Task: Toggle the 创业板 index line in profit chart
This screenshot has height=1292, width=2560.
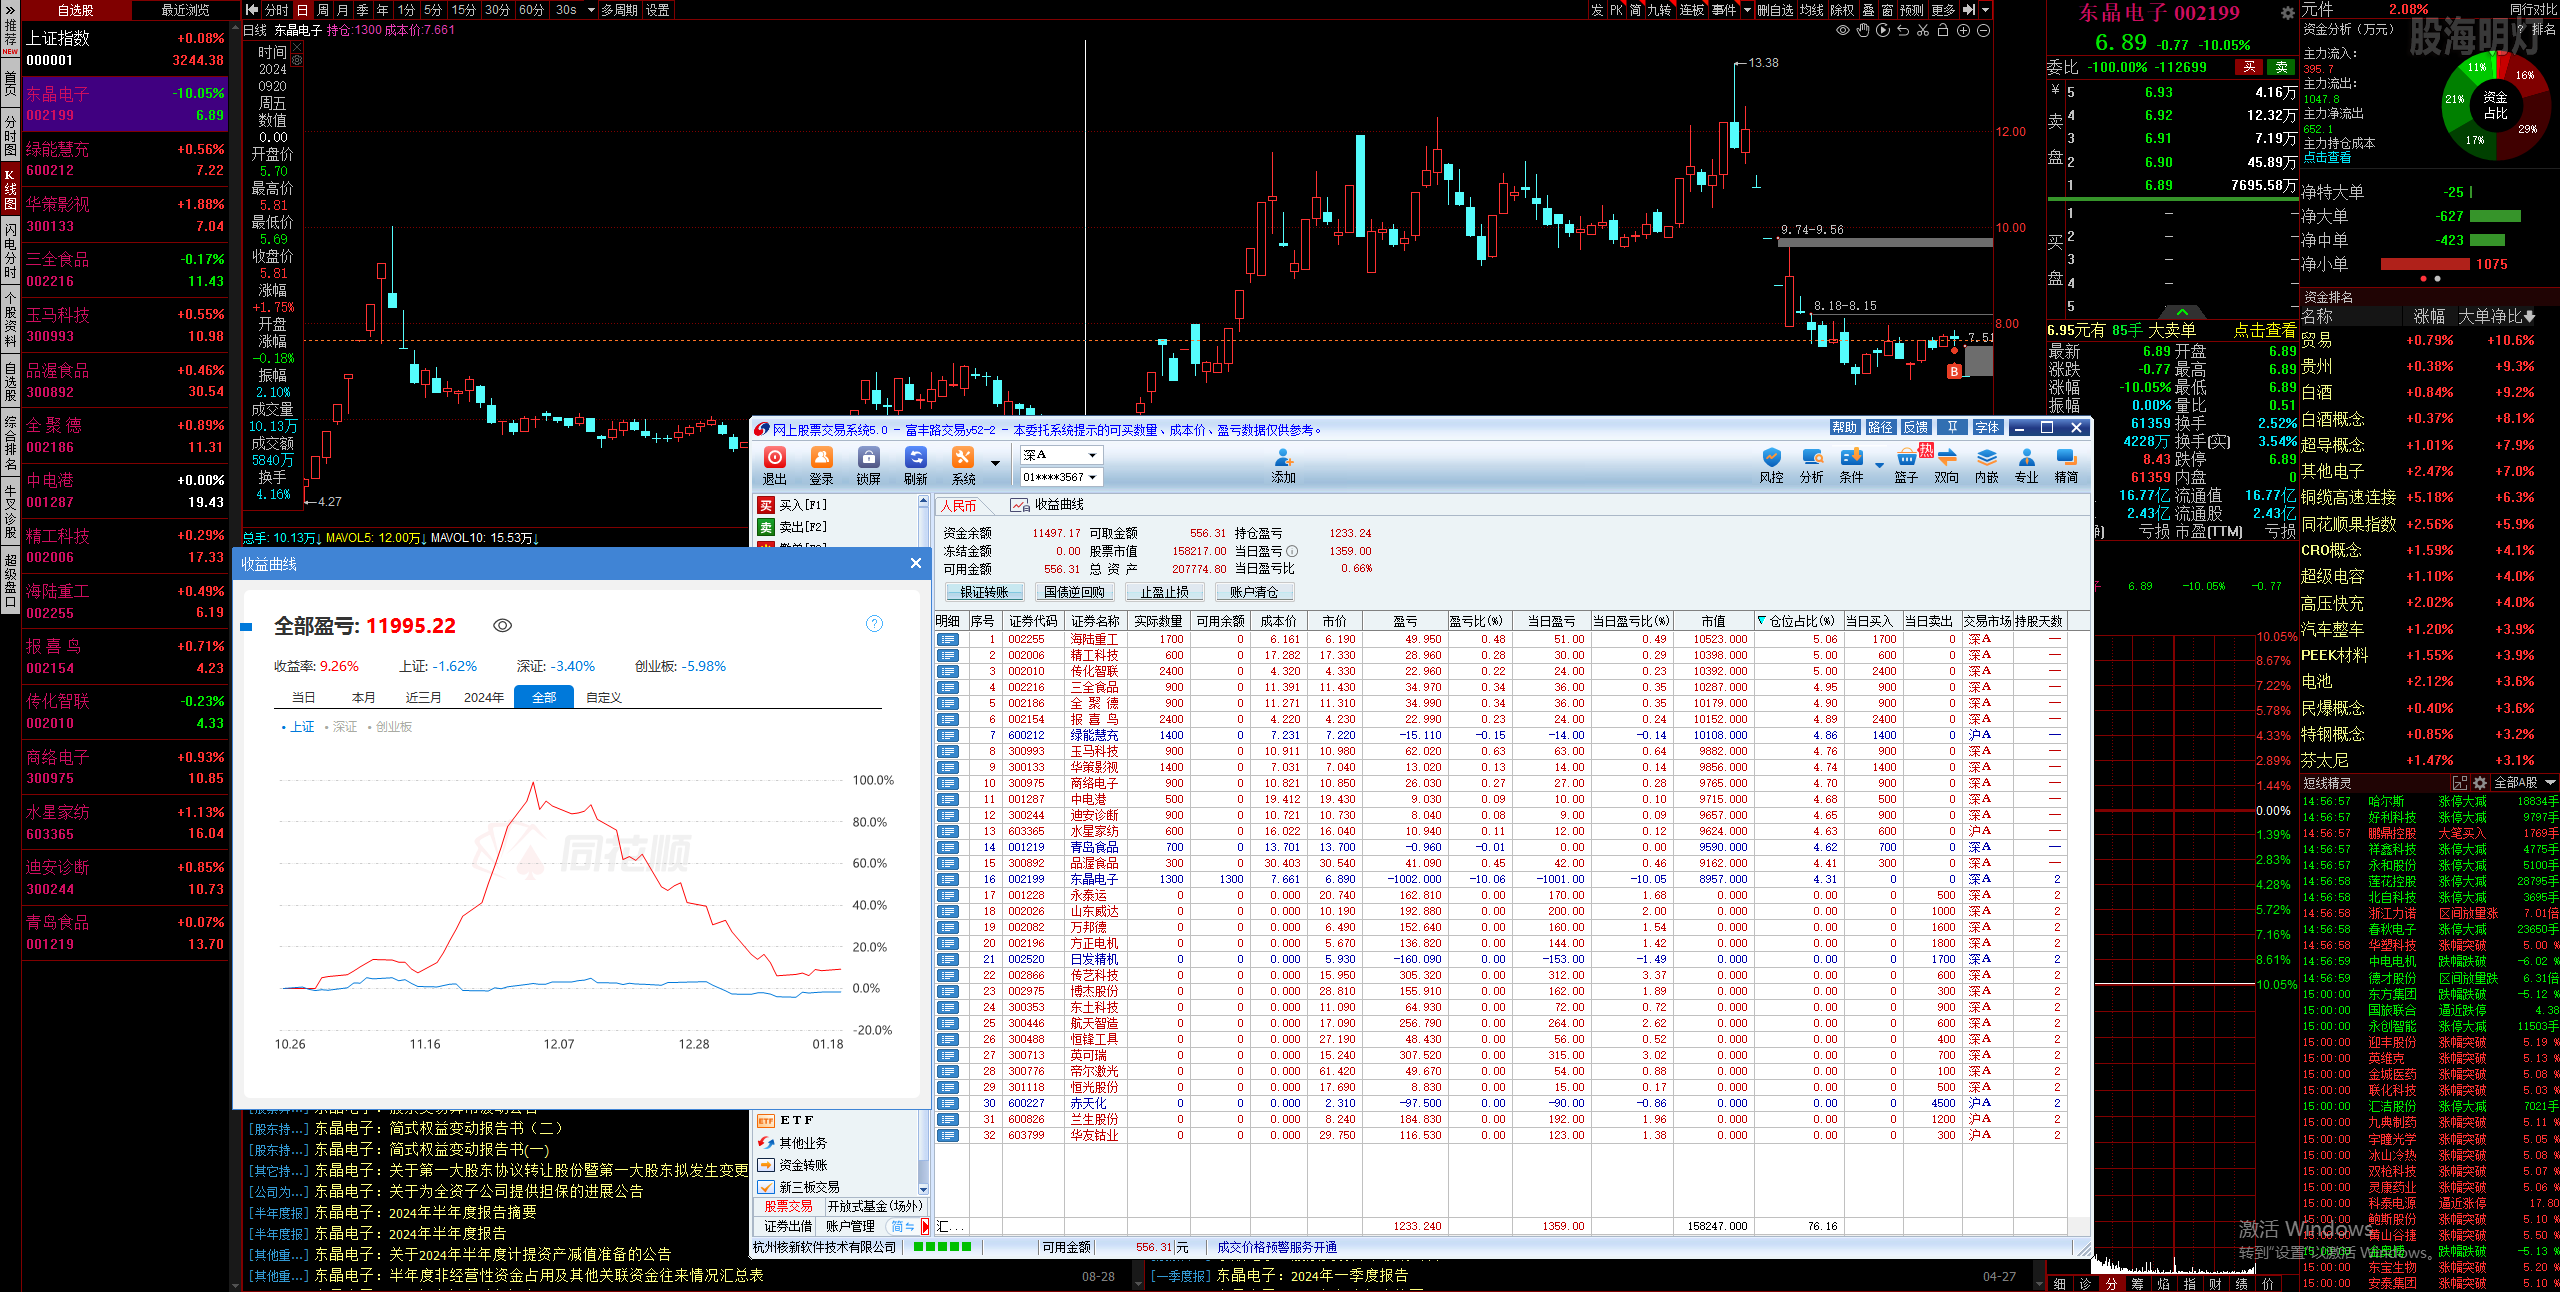Action: [390, 727]
